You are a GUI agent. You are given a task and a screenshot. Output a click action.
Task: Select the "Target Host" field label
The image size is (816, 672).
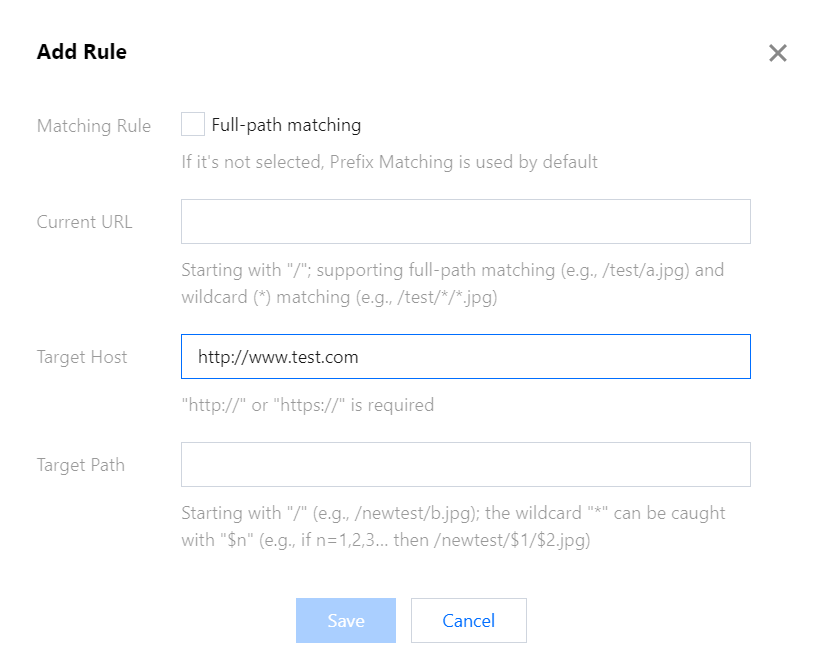(82, 357)
